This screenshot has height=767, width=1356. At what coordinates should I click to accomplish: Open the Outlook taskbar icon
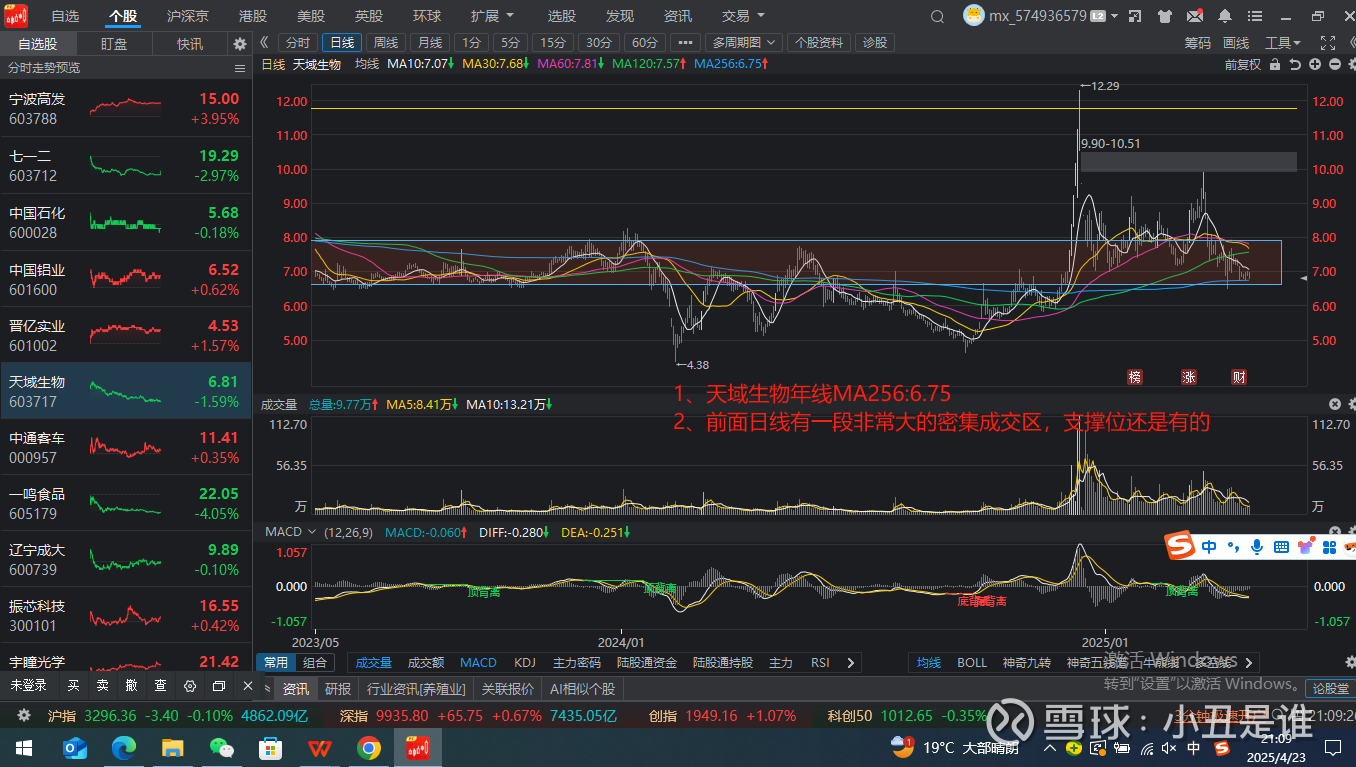(76, 747)
